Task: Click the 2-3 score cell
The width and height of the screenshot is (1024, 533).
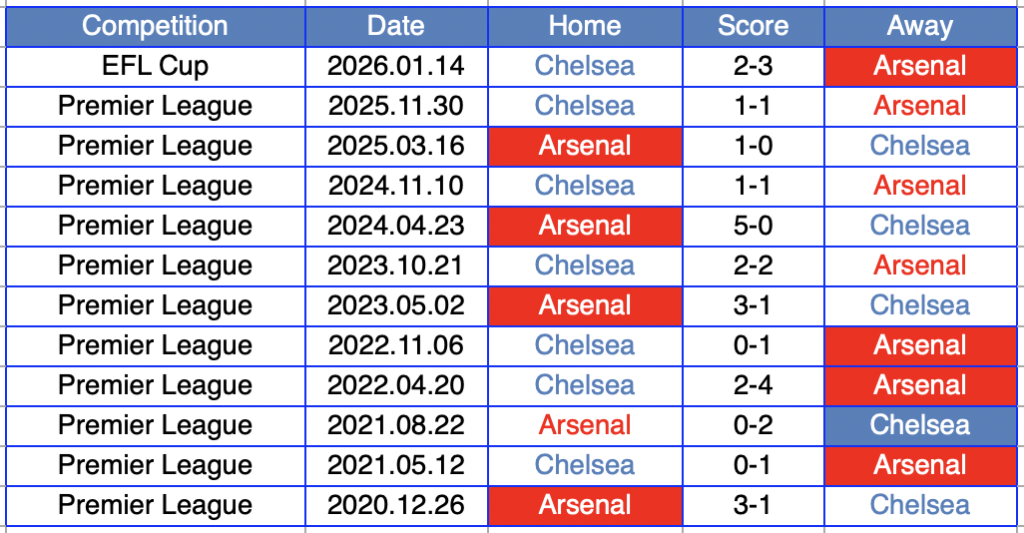Action: point(753,66)
